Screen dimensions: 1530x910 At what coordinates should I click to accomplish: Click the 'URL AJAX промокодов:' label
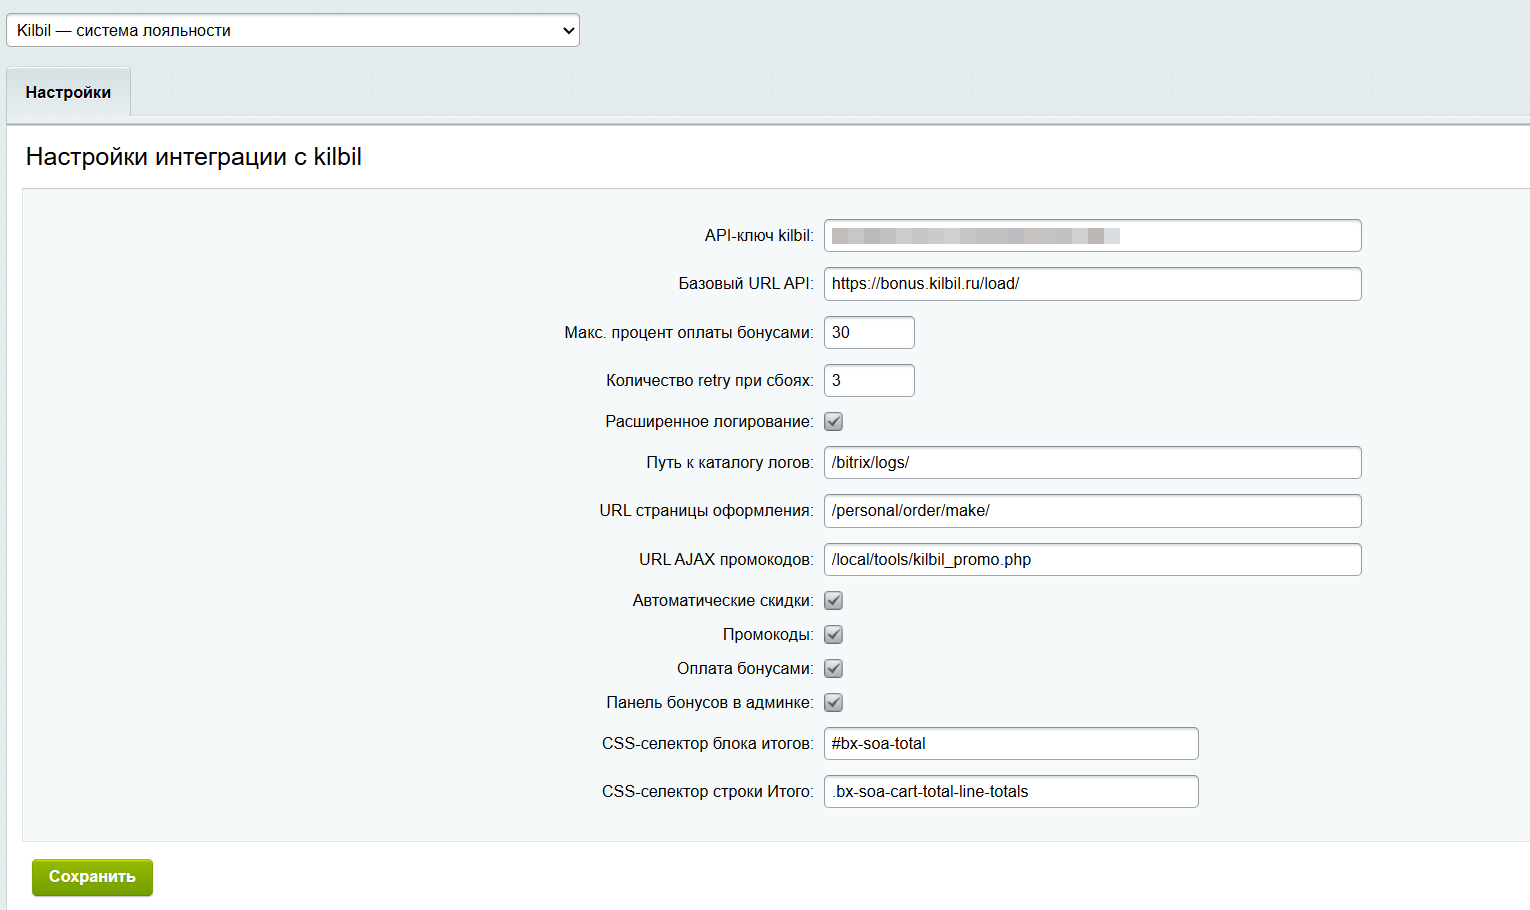point(727,560)
